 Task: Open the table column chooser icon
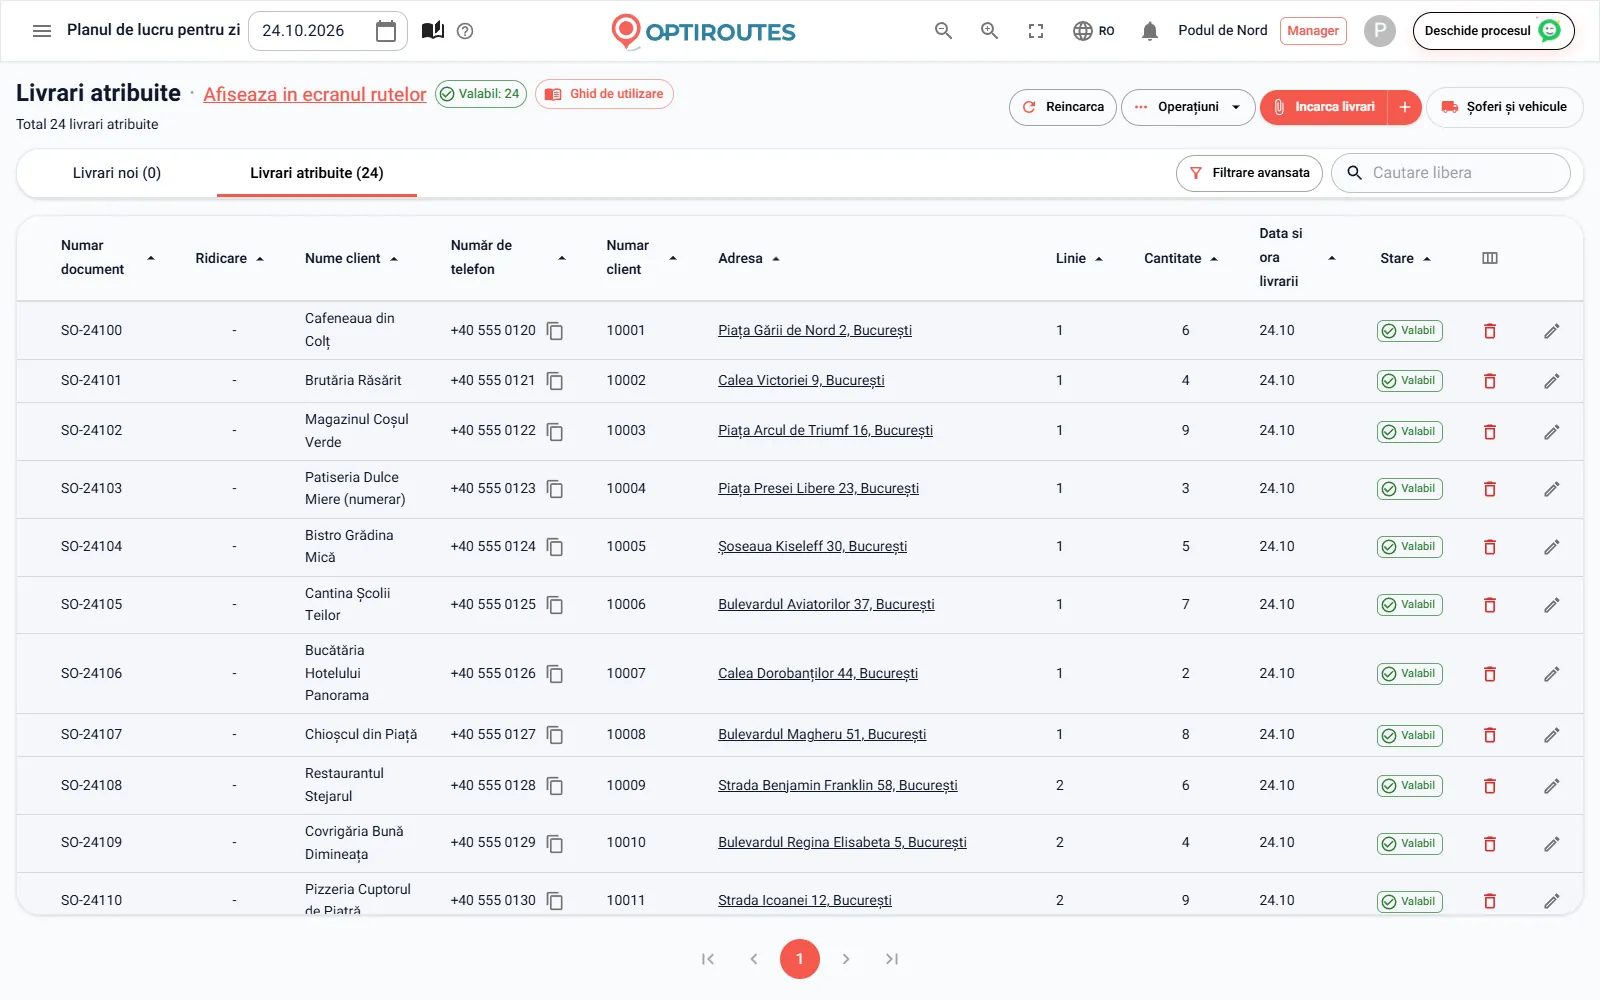(x=1490, y=258)
